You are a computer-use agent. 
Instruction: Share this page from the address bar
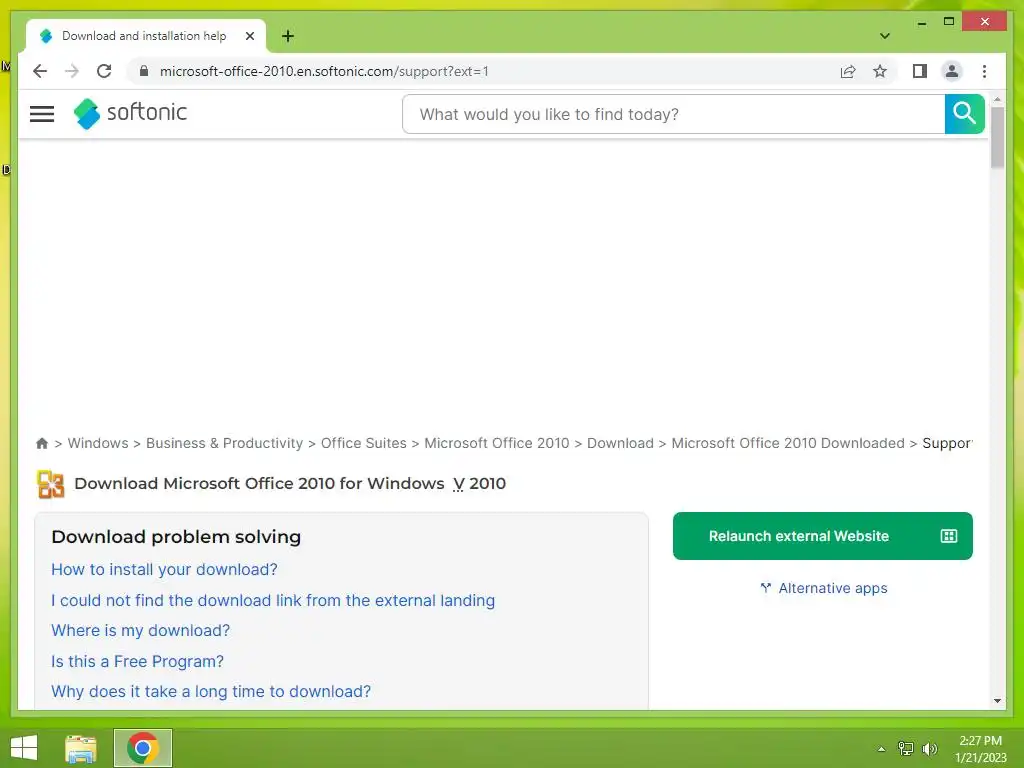[848, 71]
